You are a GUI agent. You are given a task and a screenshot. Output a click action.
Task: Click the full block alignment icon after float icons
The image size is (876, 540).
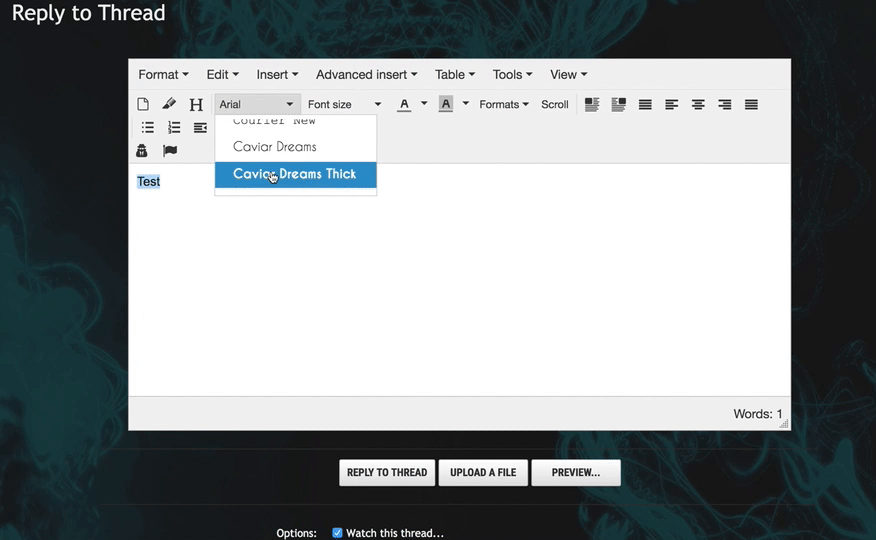[645, 104]
